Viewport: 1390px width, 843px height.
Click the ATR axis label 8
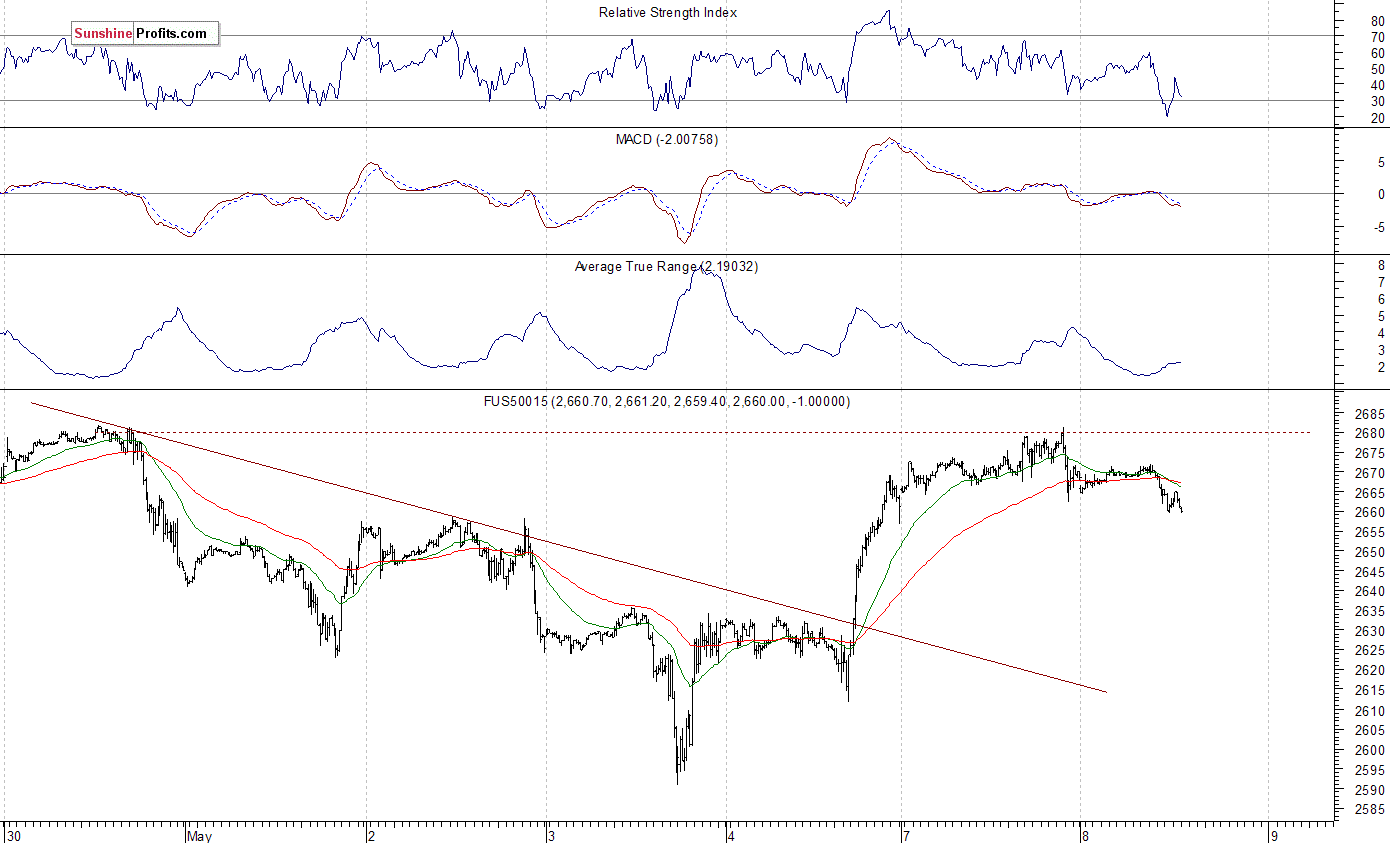tap(1380, 266)
